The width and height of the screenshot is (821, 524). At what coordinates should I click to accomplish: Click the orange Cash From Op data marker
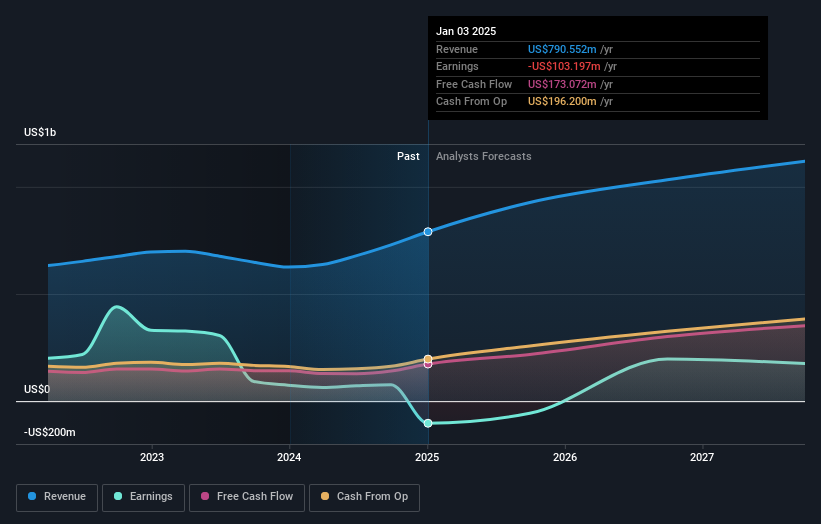pos(428,359)
